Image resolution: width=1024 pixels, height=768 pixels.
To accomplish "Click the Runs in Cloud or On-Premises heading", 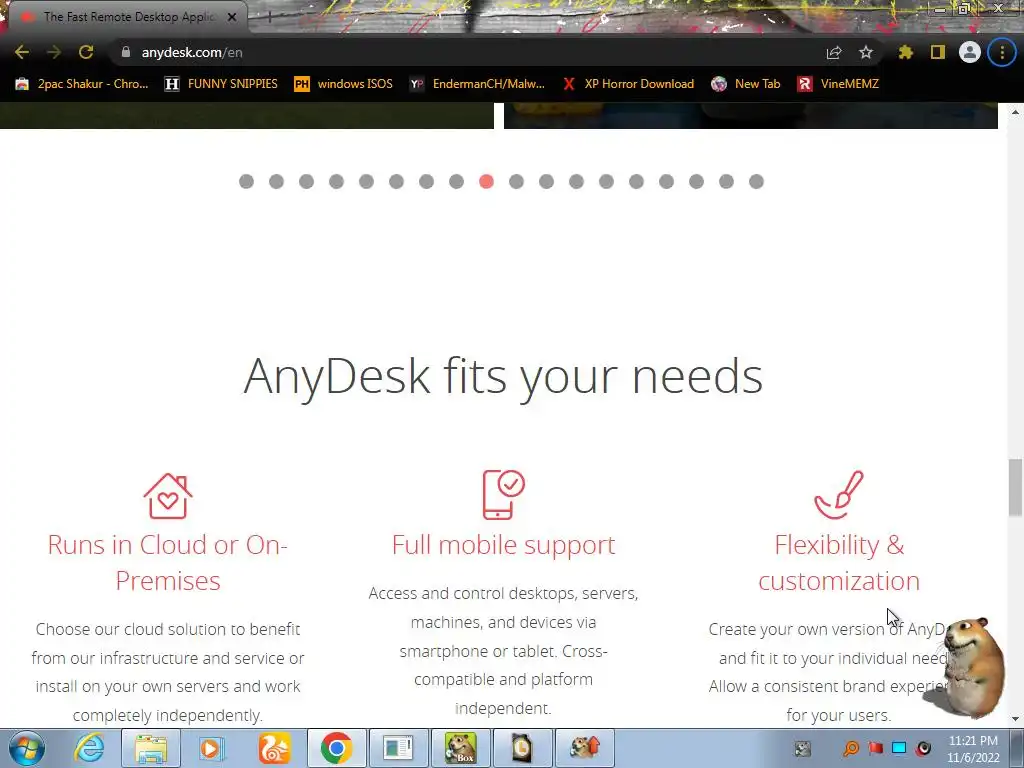I will coord(168,562).
